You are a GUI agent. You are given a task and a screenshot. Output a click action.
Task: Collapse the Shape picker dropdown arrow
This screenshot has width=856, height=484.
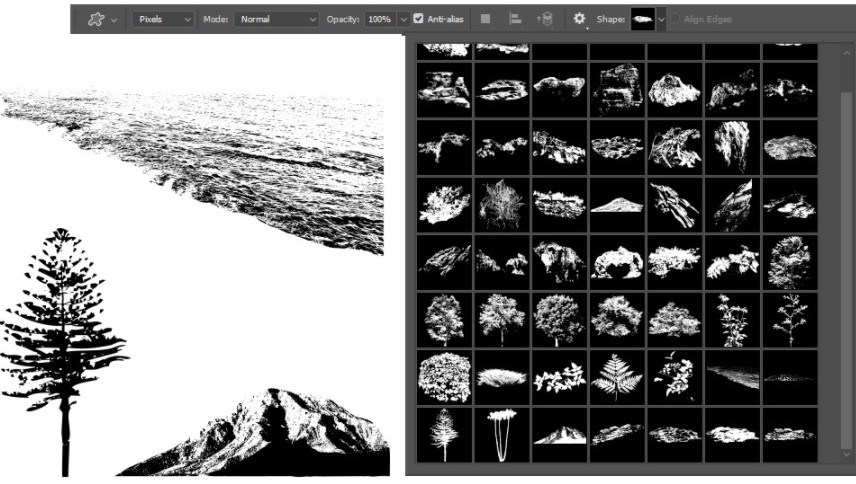pyautogui.click(x=661, y=20)
